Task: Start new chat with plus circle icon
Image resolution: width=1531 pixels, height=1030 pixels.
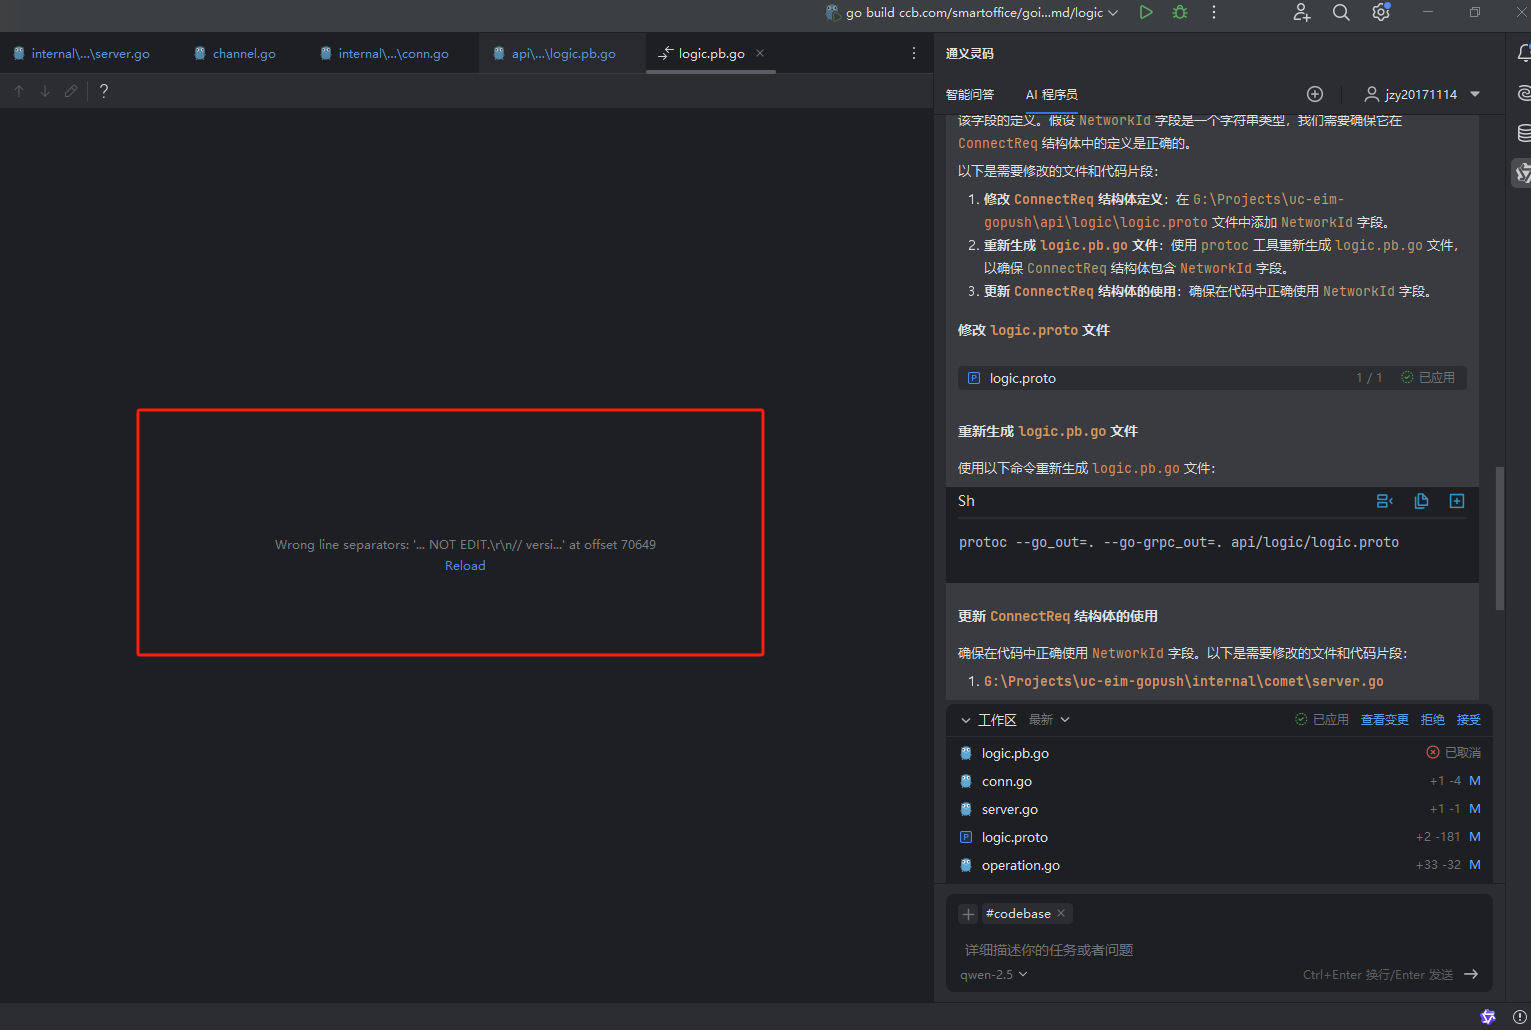Action: click(x=1315, y=94)
